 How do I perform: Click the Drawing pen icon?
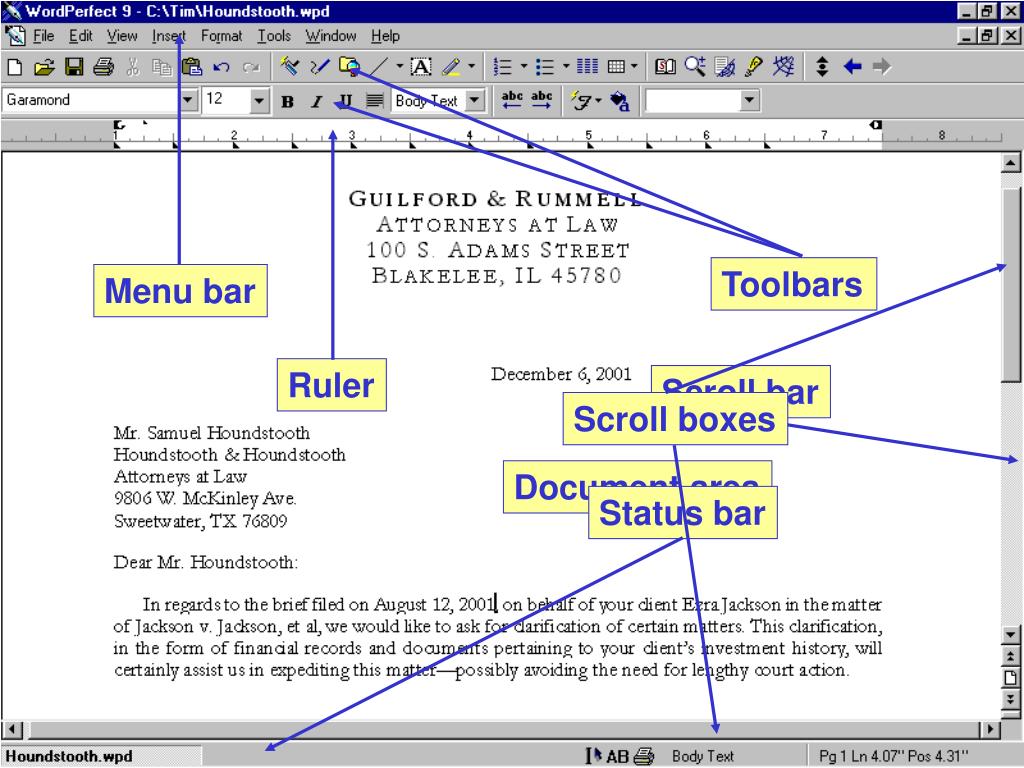pyautogui.click(x=319, y=67)
